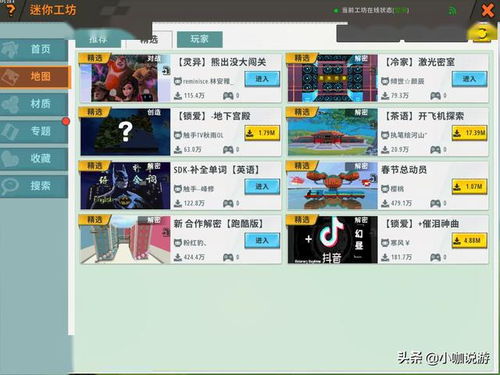This screenshot has height=375, width=500.
Task: Click 进入 for 新合作解密 map
Action: pos(262,241)
